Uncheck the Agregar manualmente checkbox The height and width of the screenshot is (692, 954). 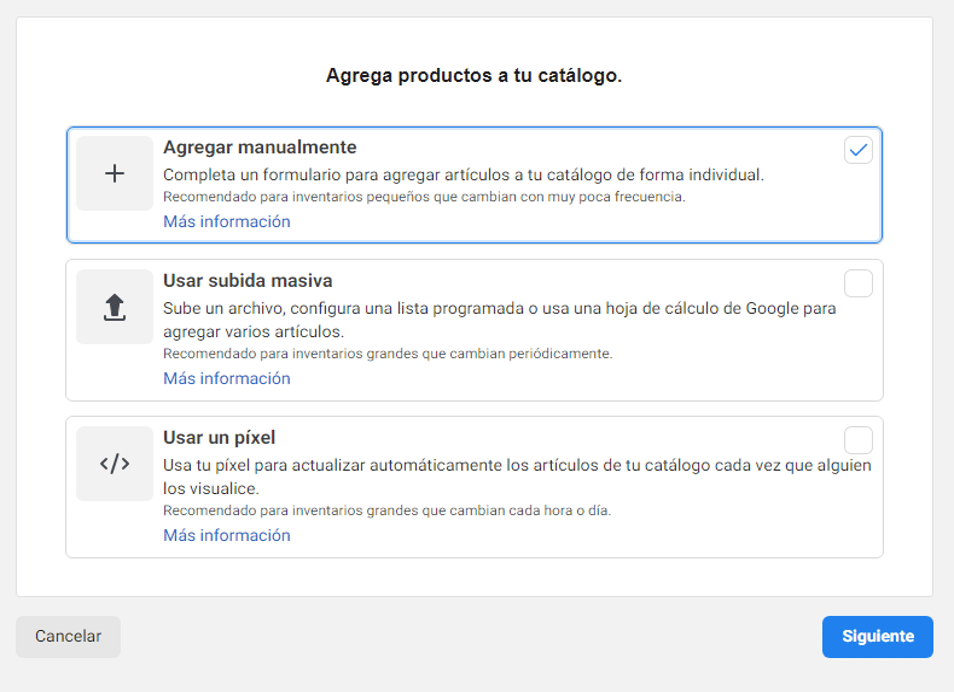pyautogui.click(x=858, y=150)
